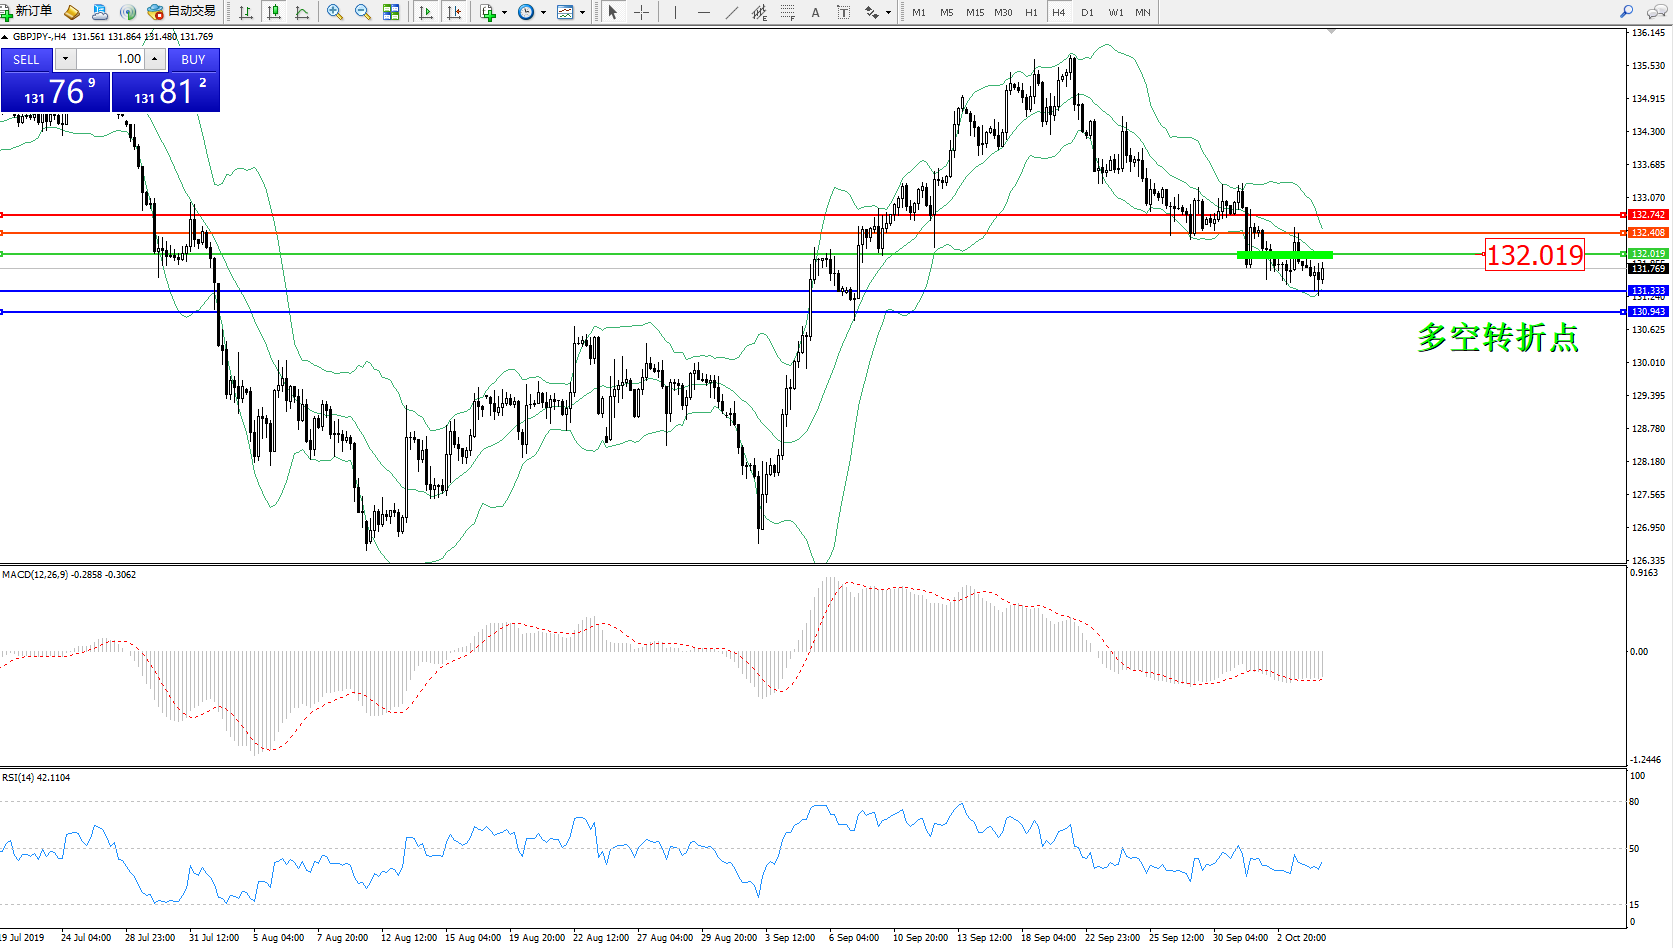Click the Tile Windows icon
This screenshot has height=948, width=1673.
(391, 12)
